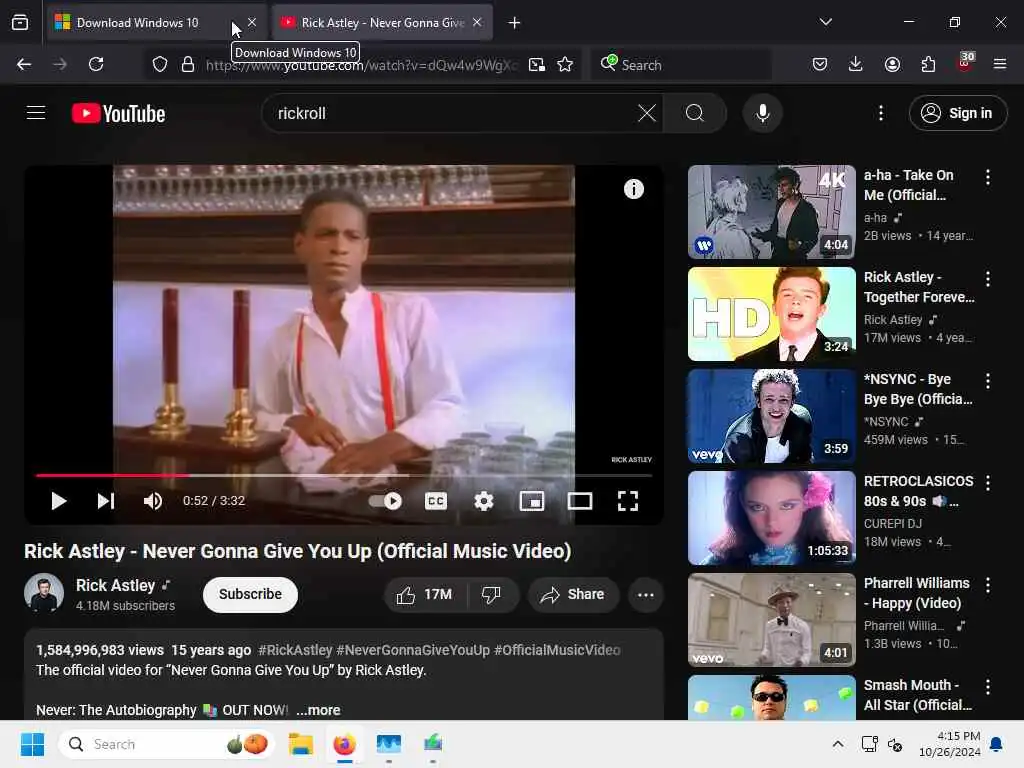Open NSYNC Bye Bye Bye thumbnail
The height and width of the screenshot is (768, 1024).
(771, 416)
